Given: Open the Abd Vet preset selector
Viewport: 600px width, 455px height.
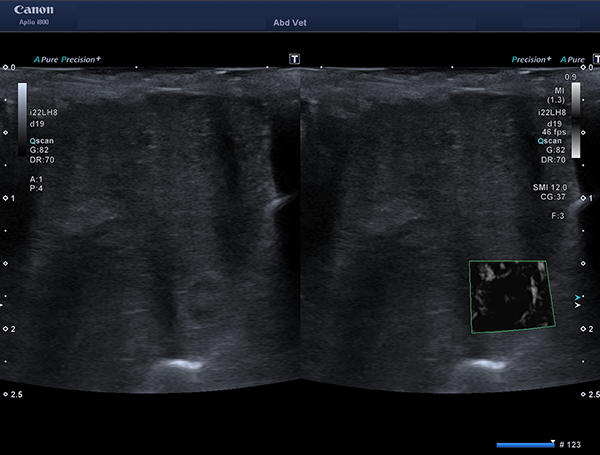Looking at the screenshot, I should (x=290, y=23).
